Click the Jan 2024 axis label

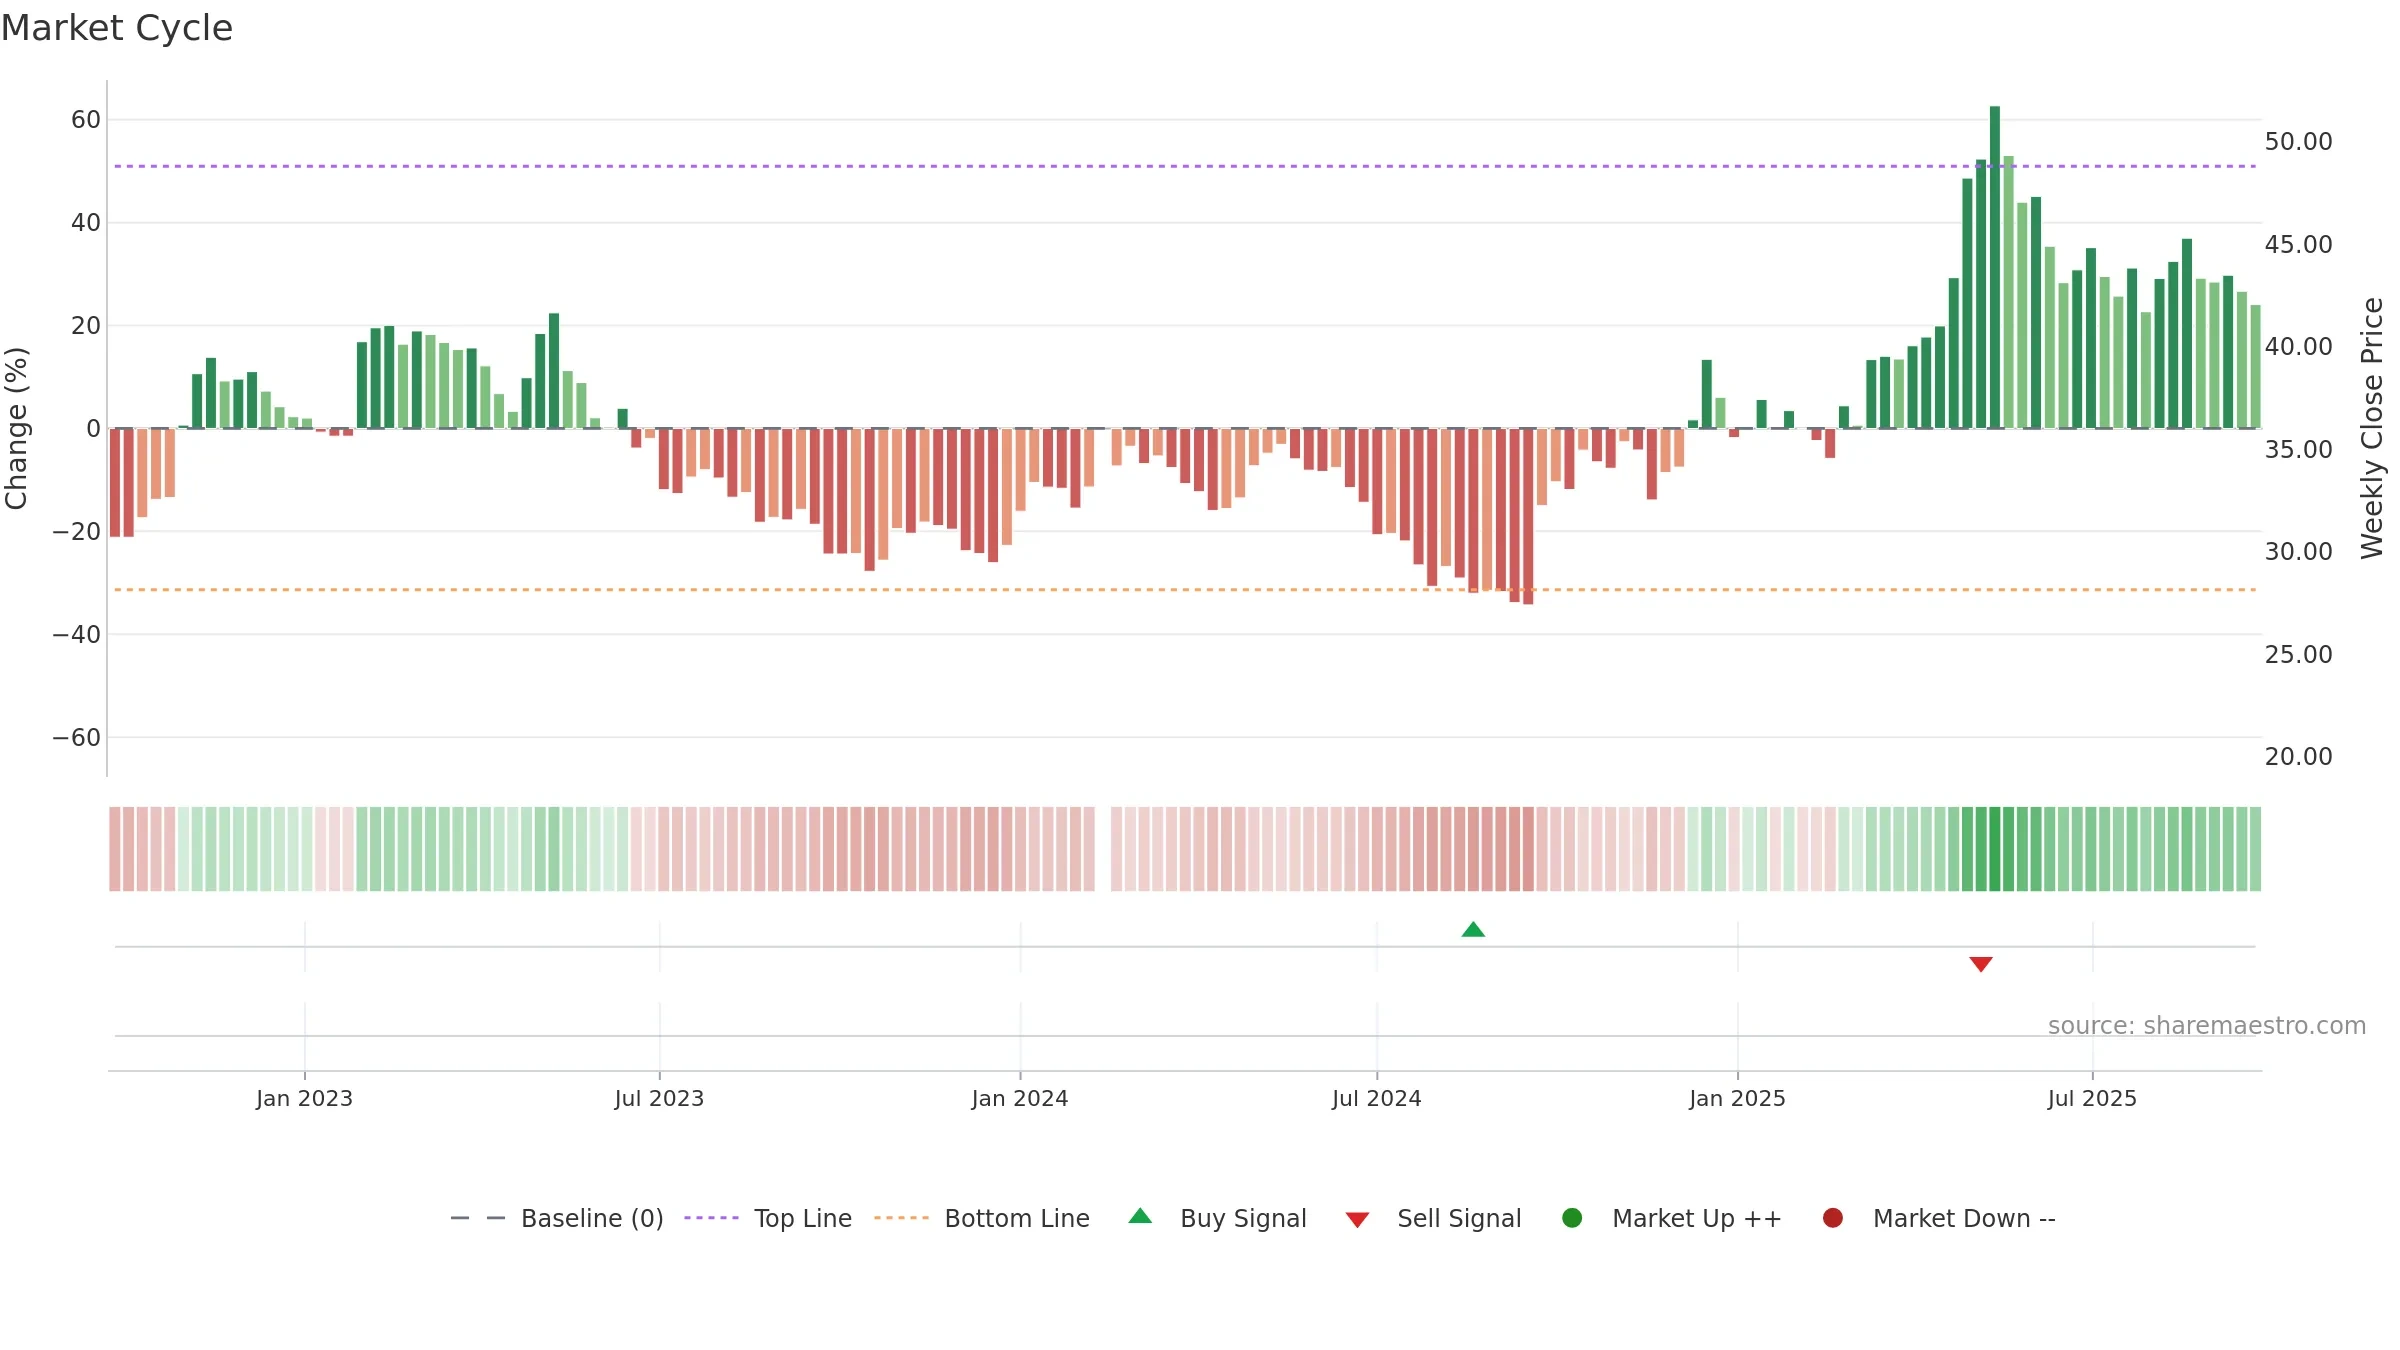1020,1098
